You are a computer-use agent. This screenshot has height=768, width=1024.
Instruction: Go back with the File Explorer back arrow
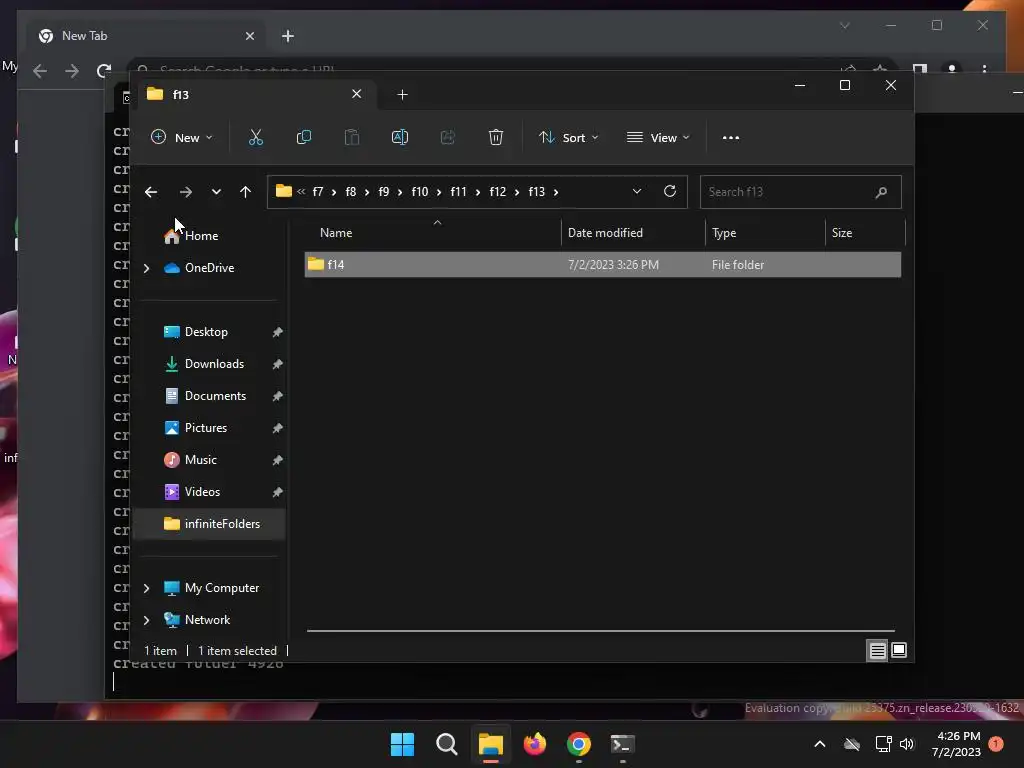151,192
